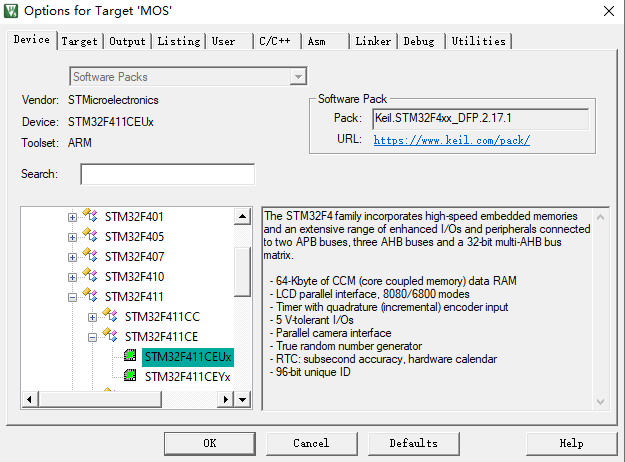This screenshot has height=462, width=625.
Task: Select the Device tab
Action: [31, 40]
